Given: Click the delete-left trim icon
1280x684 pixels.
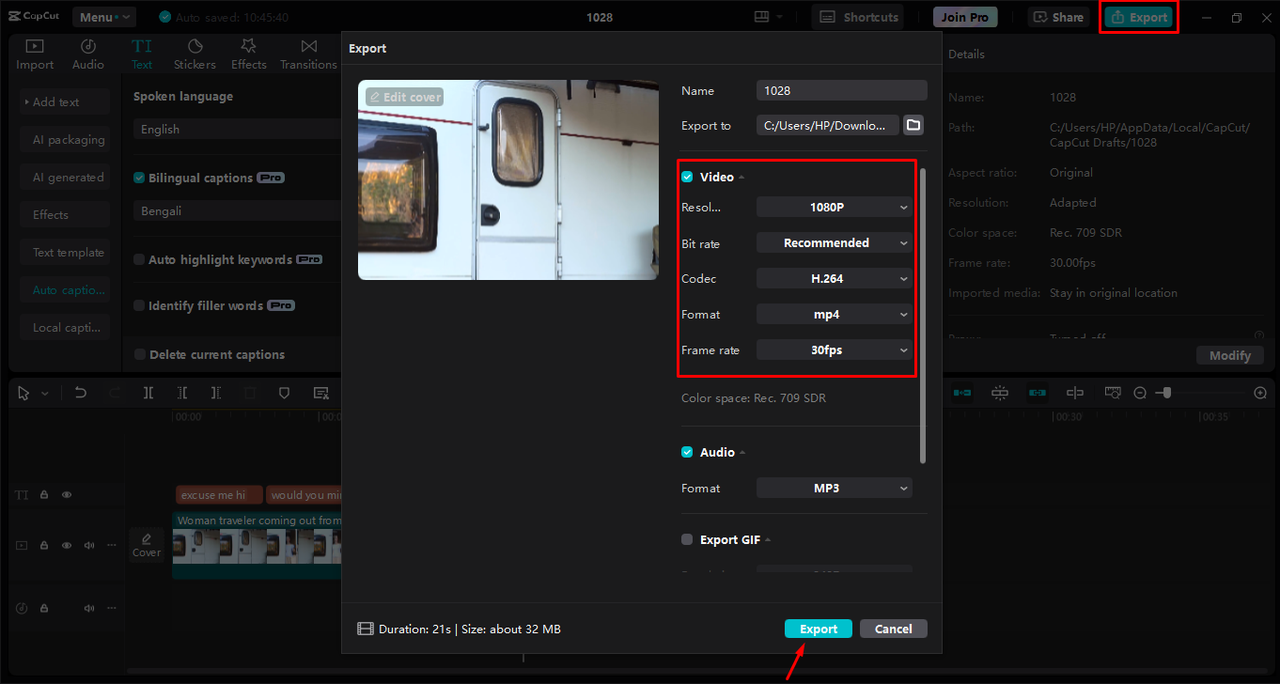Looking at the screenshot, I should [x=182, y=393].
